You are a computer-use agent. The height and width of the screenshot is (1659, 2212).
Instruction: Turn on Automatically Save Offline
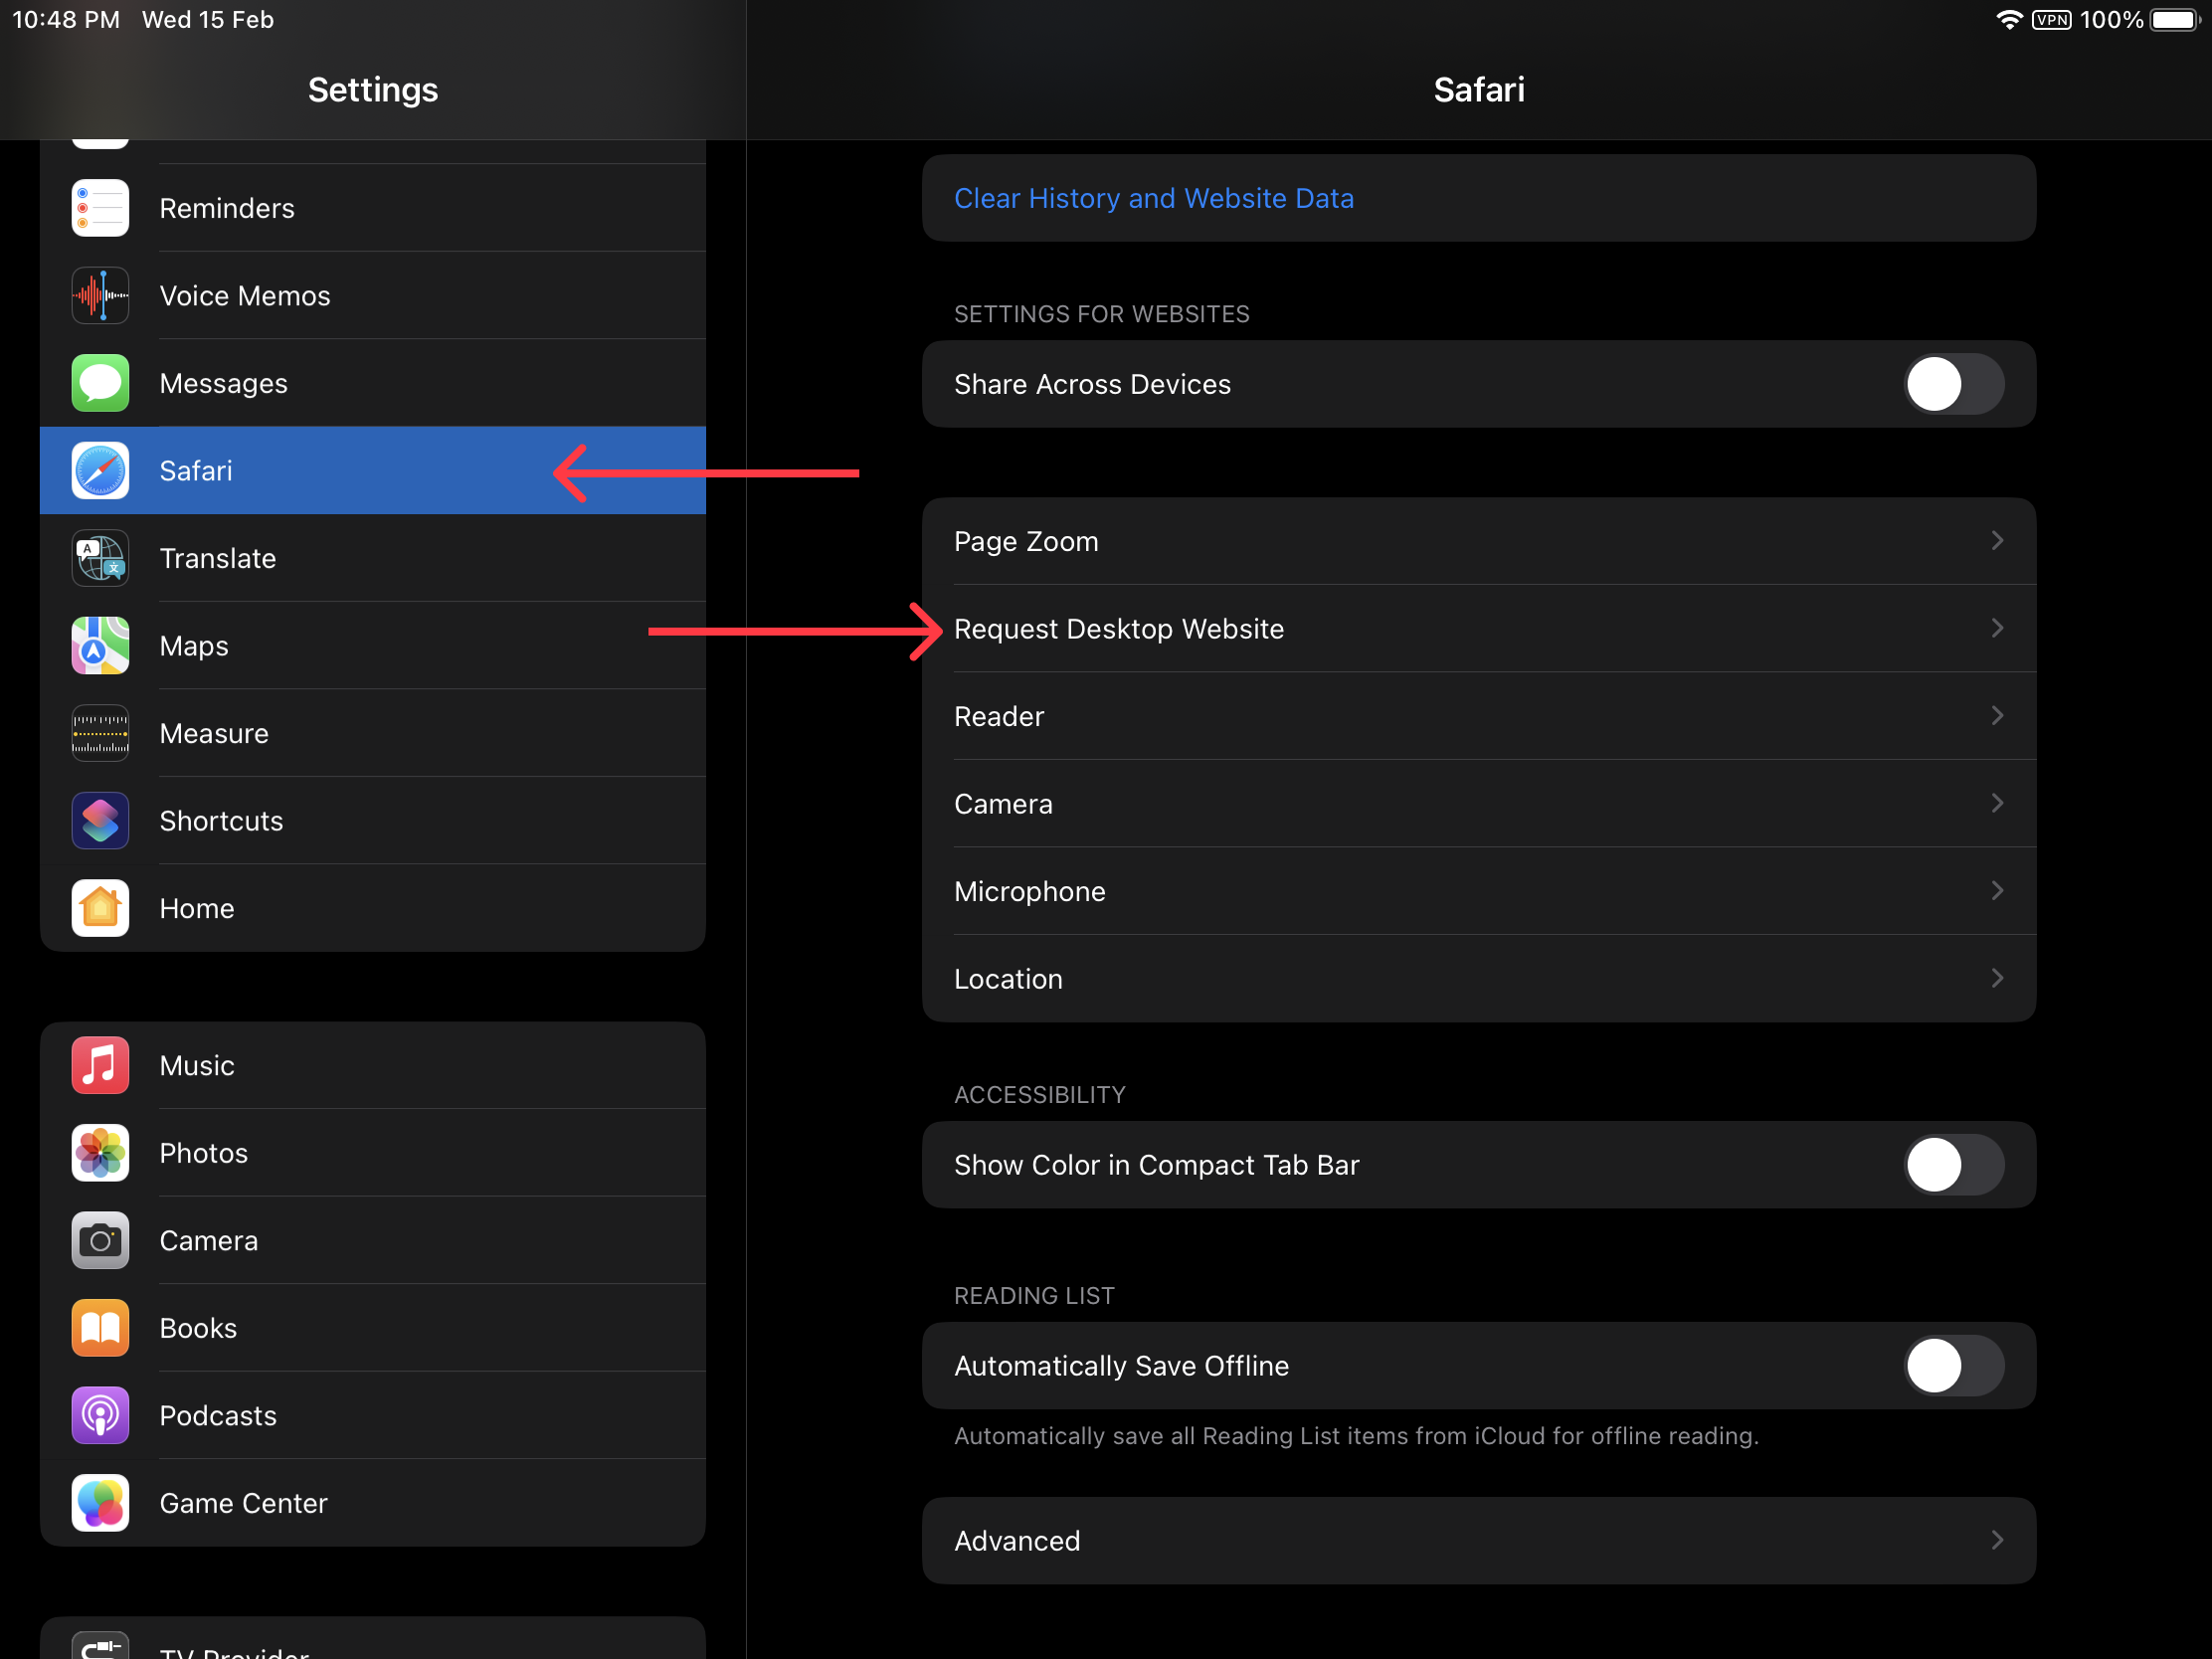(1952, 1366)
